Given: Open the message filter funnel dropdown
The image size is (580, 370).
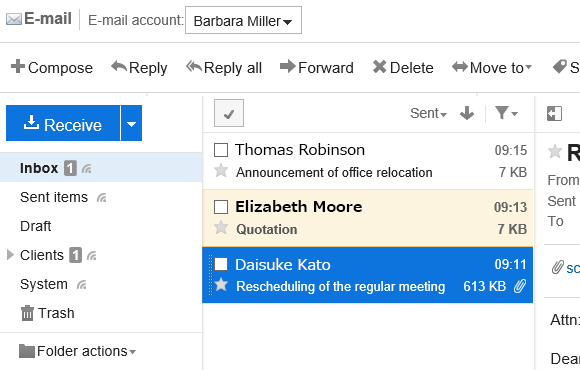Looking at the screenshot, I should click(506, 113).
